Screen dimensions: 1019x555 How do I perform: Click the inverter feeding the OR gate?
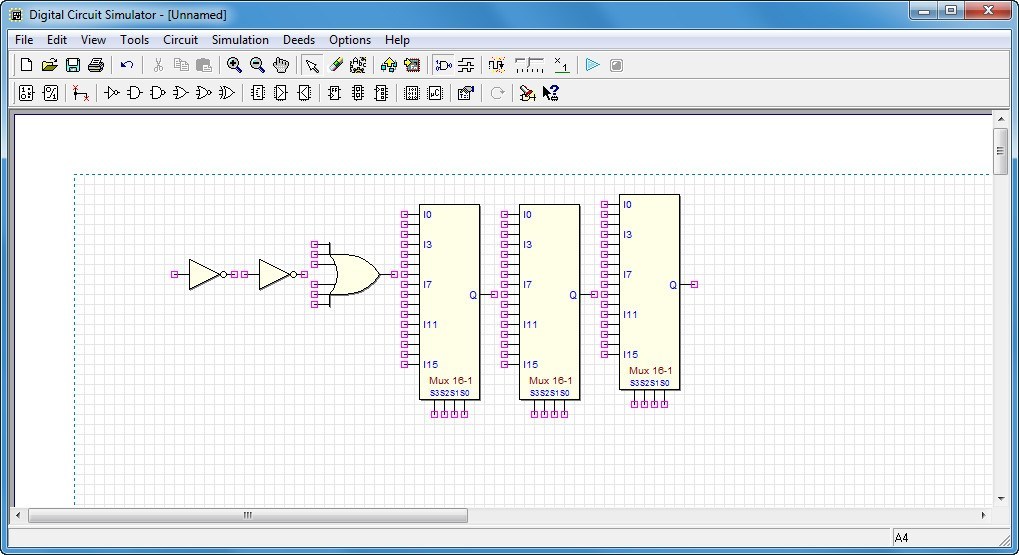coord(274,274)
